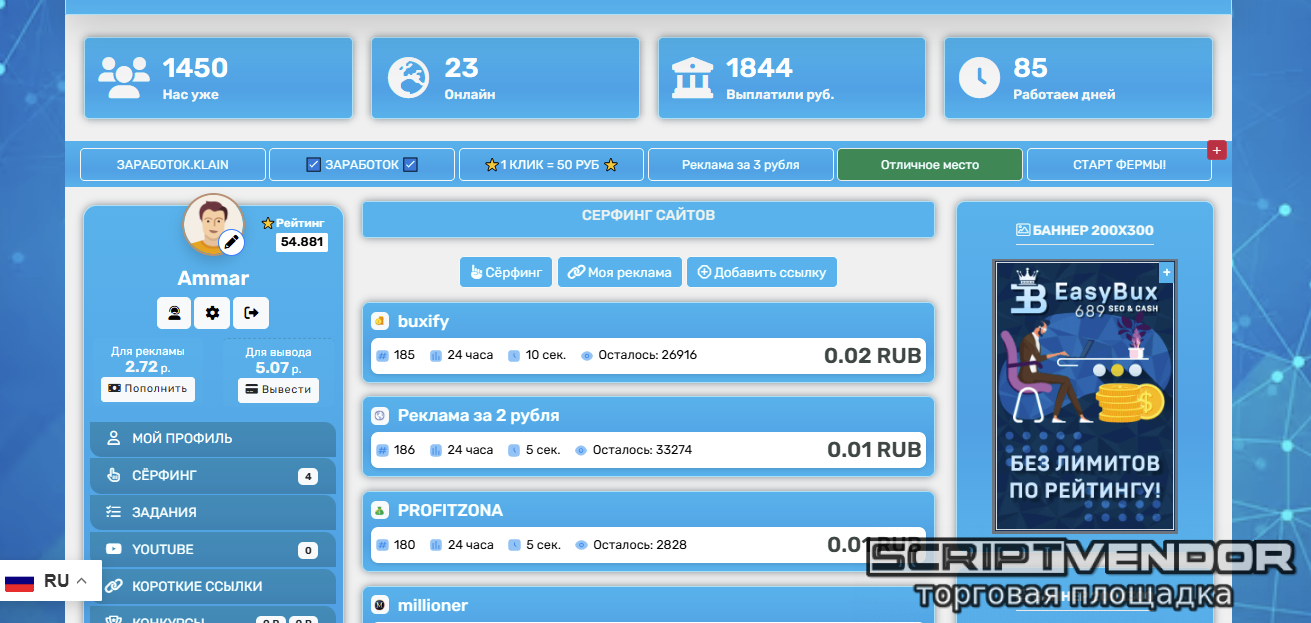Click the withdrawal balance 5.07 р.
Screen dimensions: 1311x623
coord(278,368)
